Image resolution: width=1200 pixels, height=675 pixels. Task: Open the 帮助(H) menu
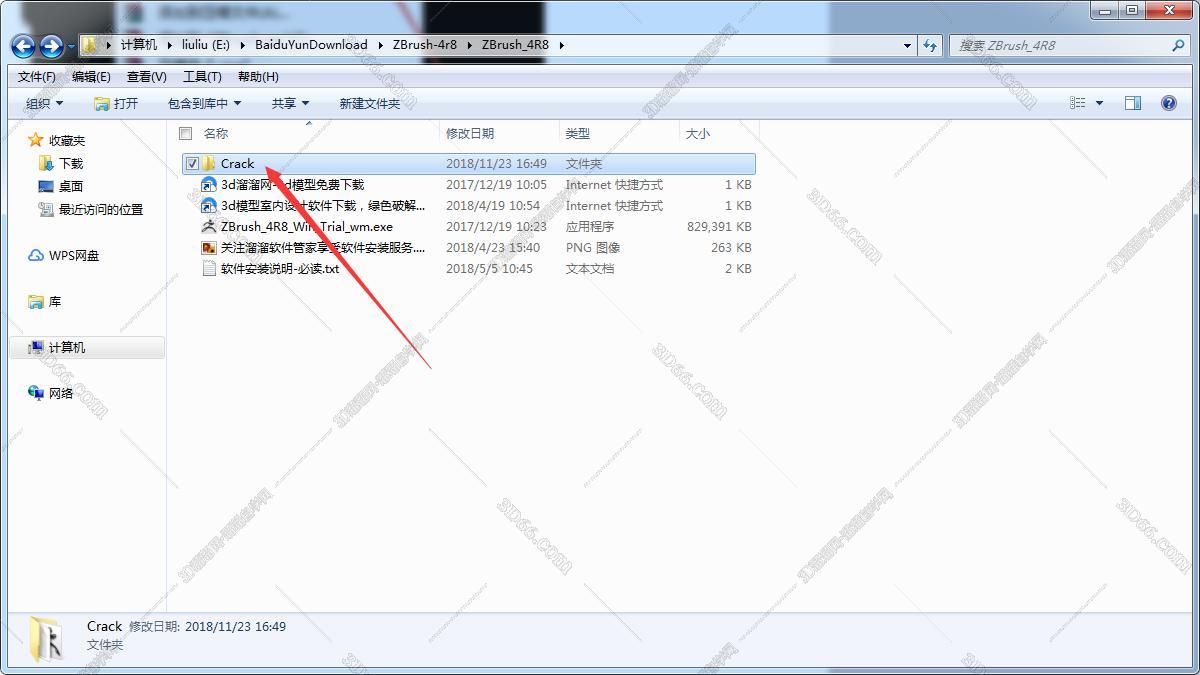[258, 77]
